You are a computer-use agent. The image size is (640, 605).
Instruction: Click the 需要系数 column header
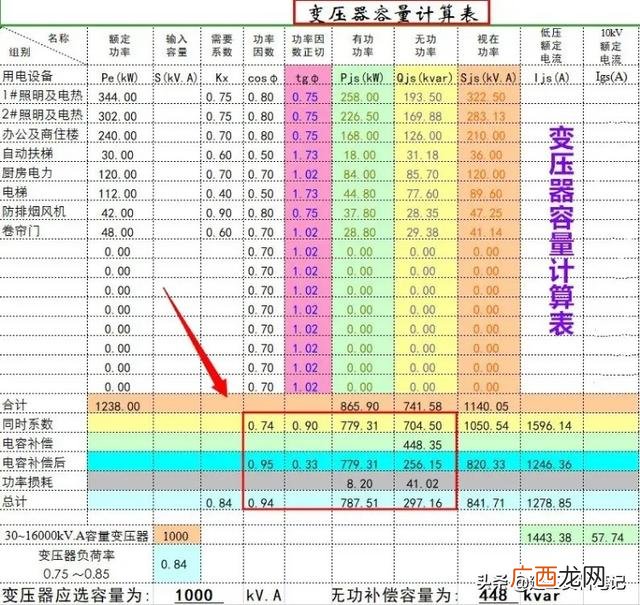pos(222,45)
